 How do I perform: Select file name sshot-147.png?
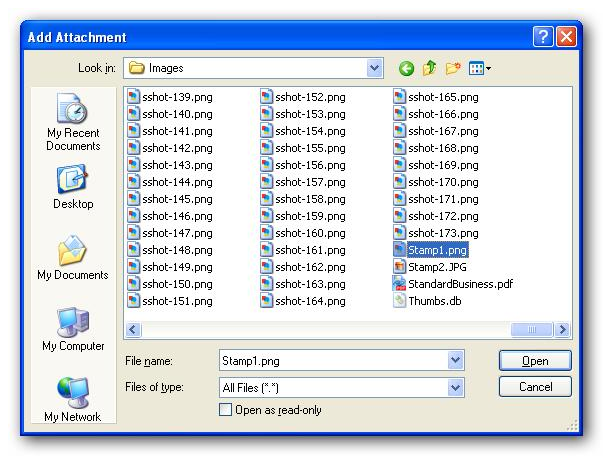click(177, 233)
